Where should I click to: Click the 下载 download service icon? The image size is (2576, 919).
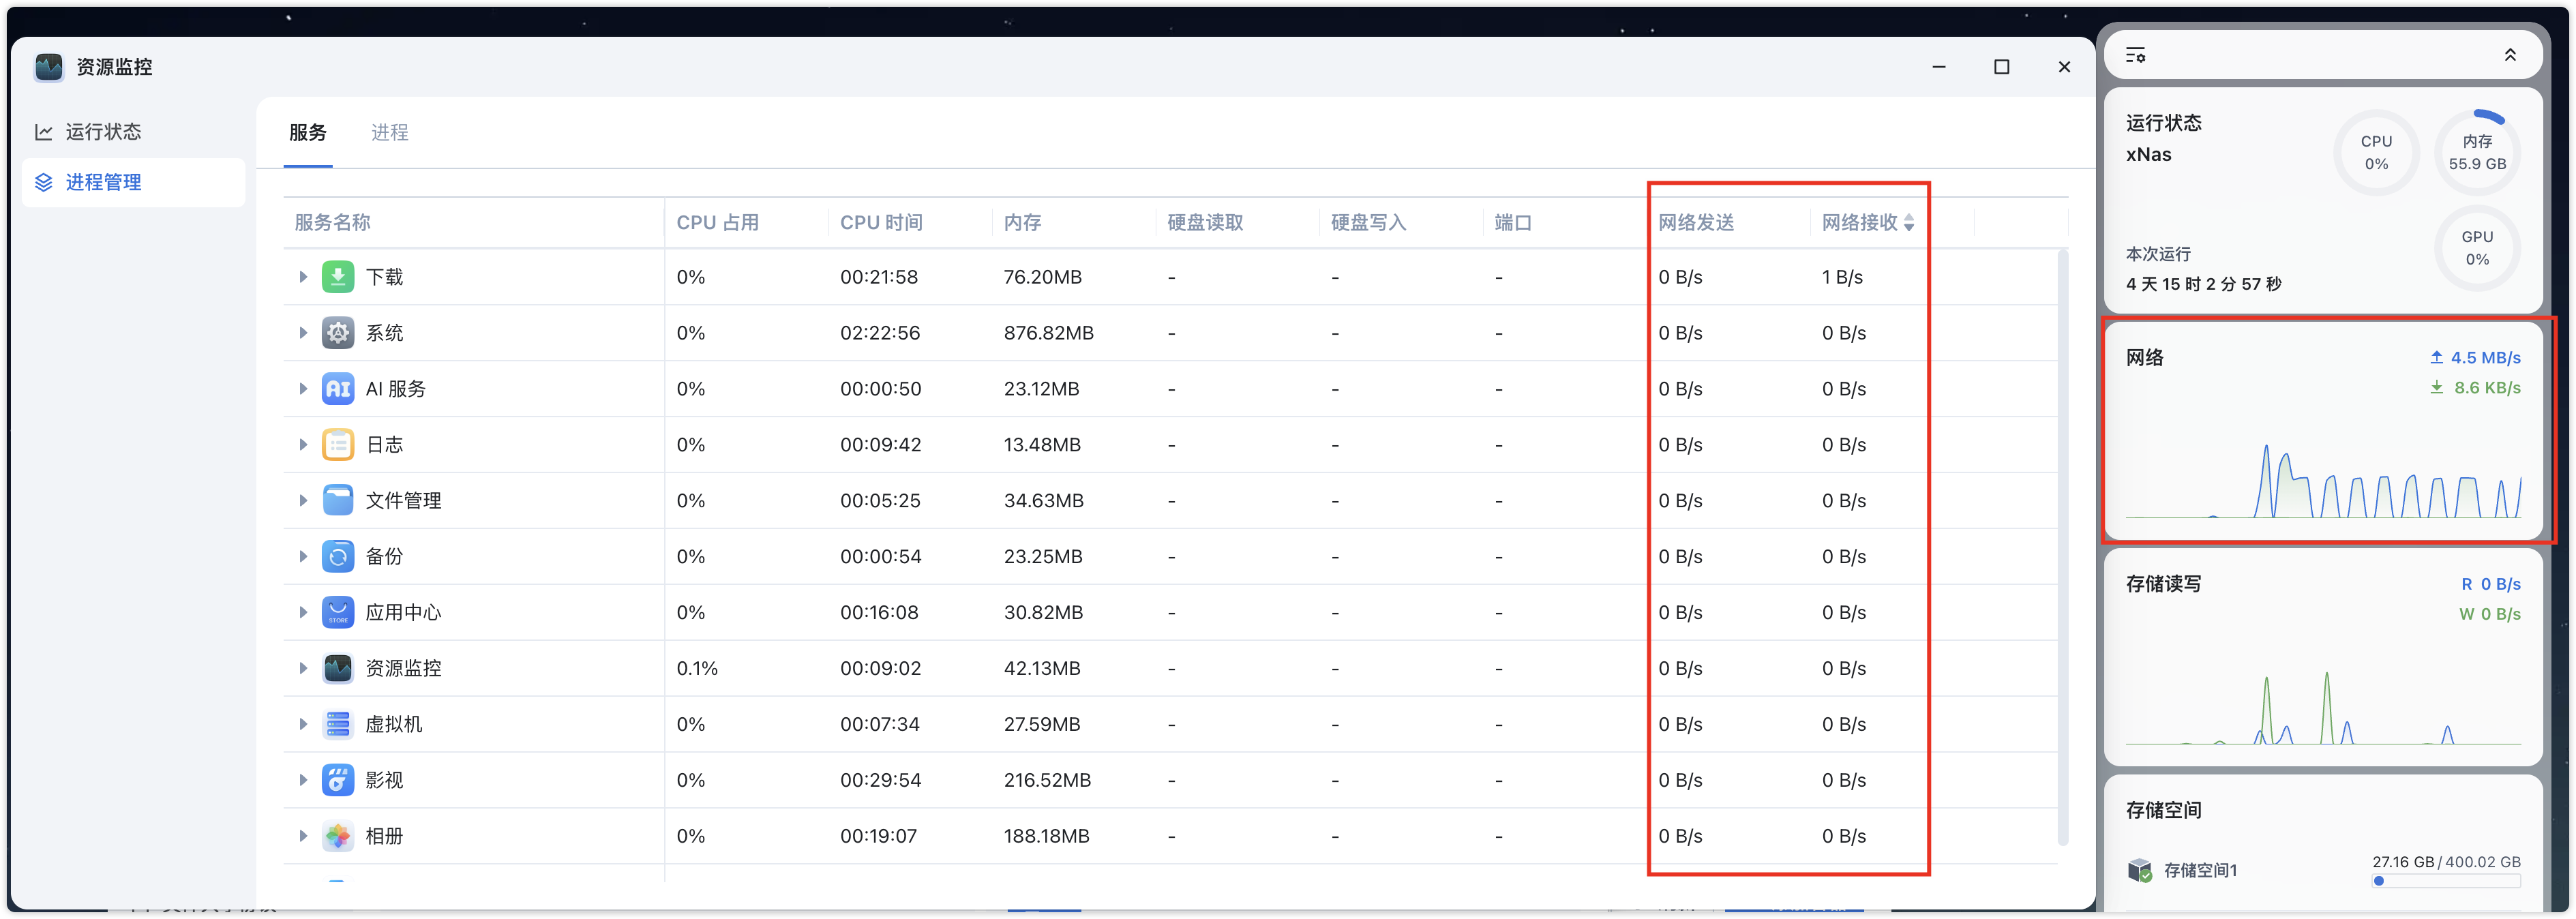[x=338, y=277]
